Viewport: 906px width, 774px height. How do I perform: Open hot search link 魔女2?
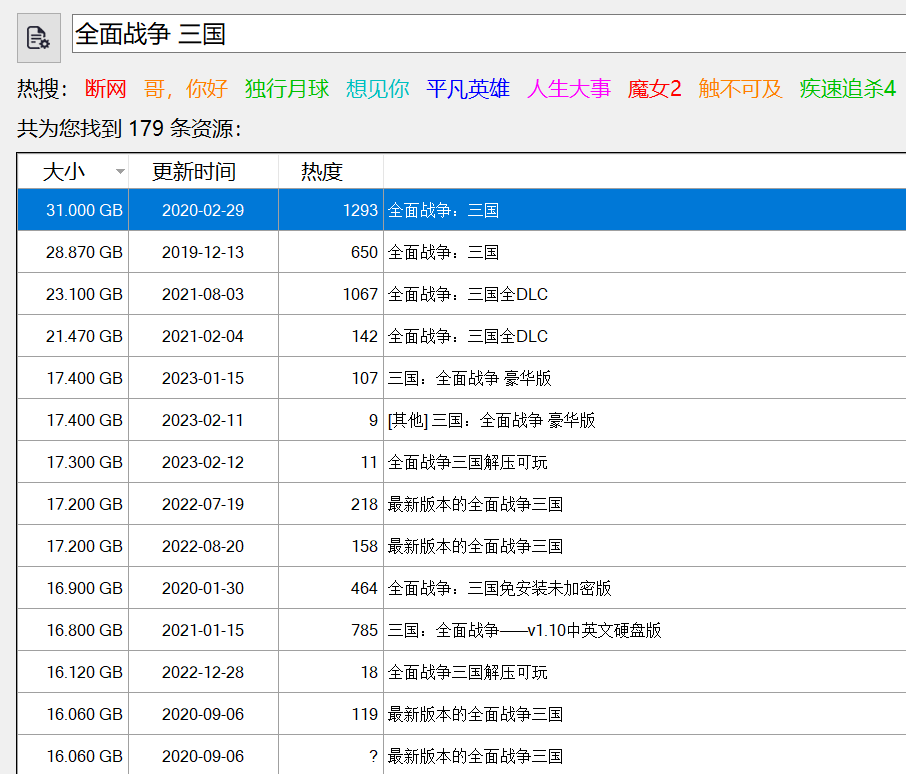click(x=654, y=89)
